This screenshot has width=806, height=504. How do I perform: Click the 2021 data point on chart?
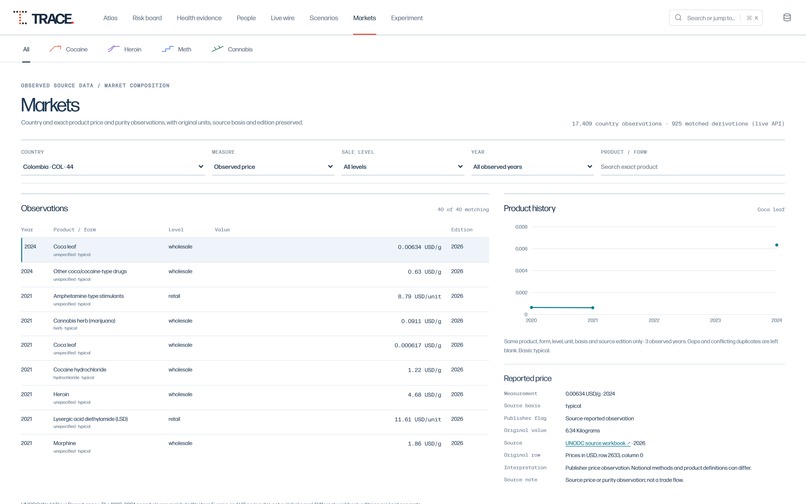[593, 308]
